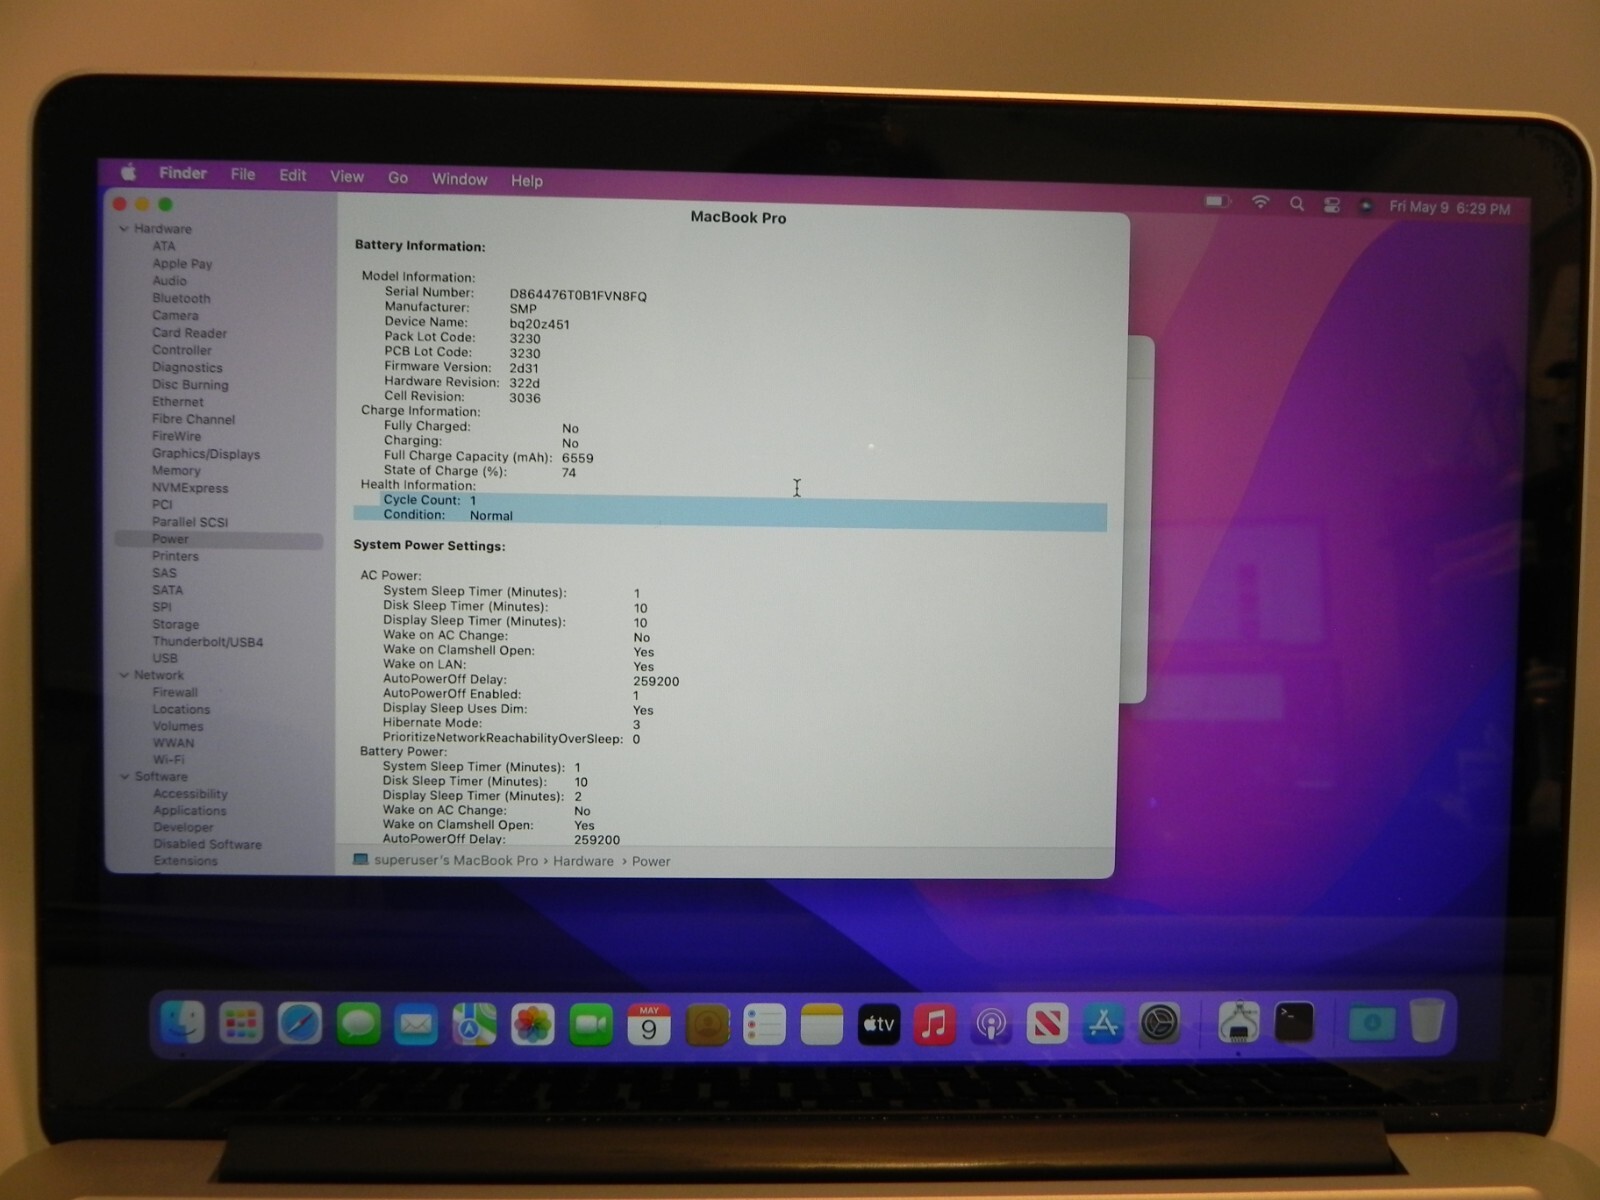
Task: Click the date and time in menu bar
Action: pos(1450,208)
